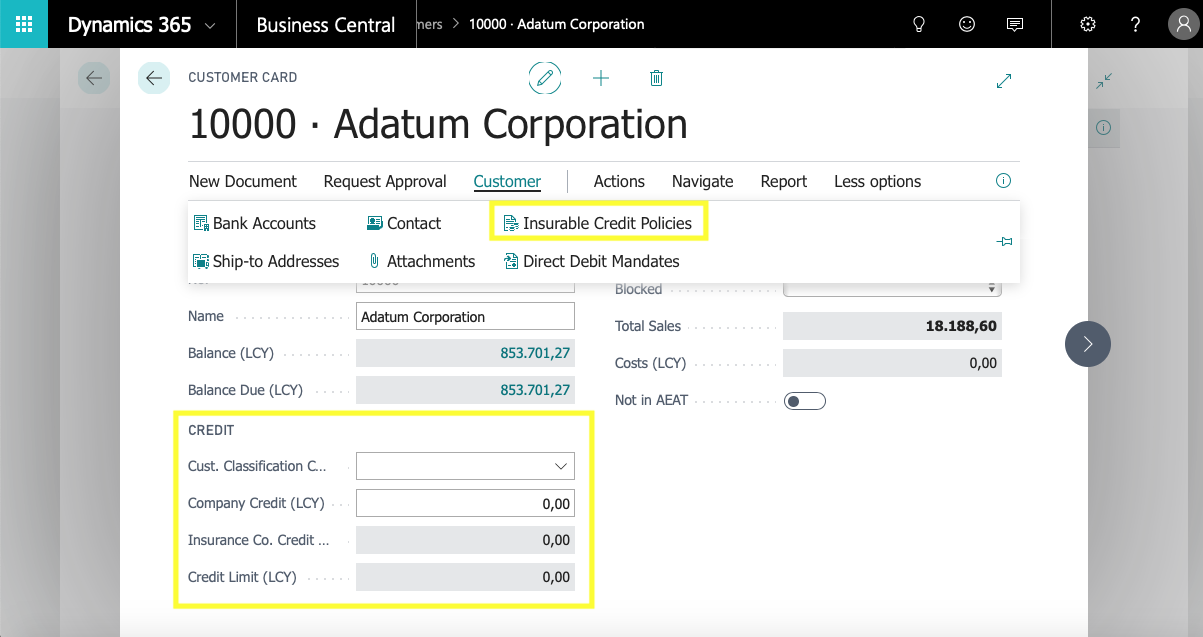Open the Request Approval menu

coord(385,181)
